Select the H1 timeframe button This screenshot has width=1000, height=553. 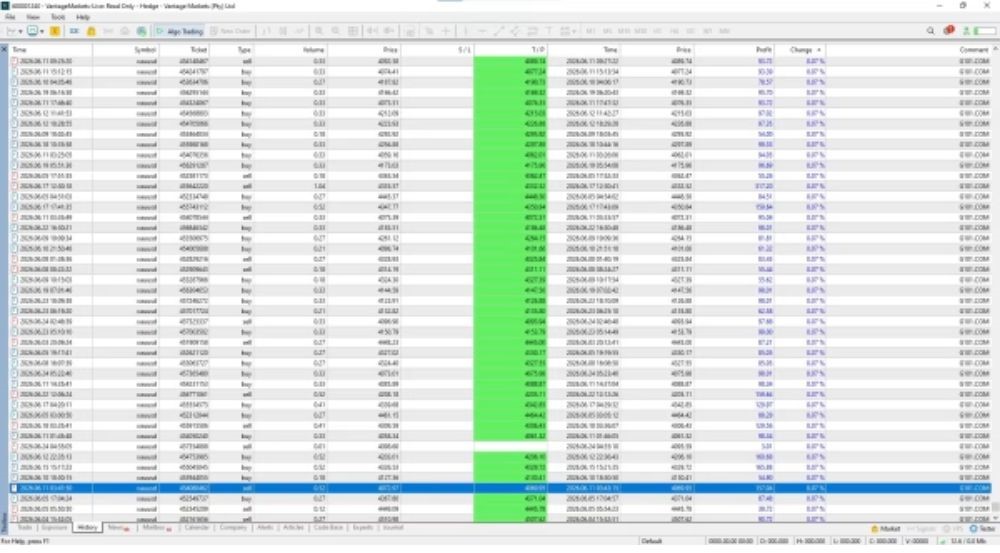658,31
